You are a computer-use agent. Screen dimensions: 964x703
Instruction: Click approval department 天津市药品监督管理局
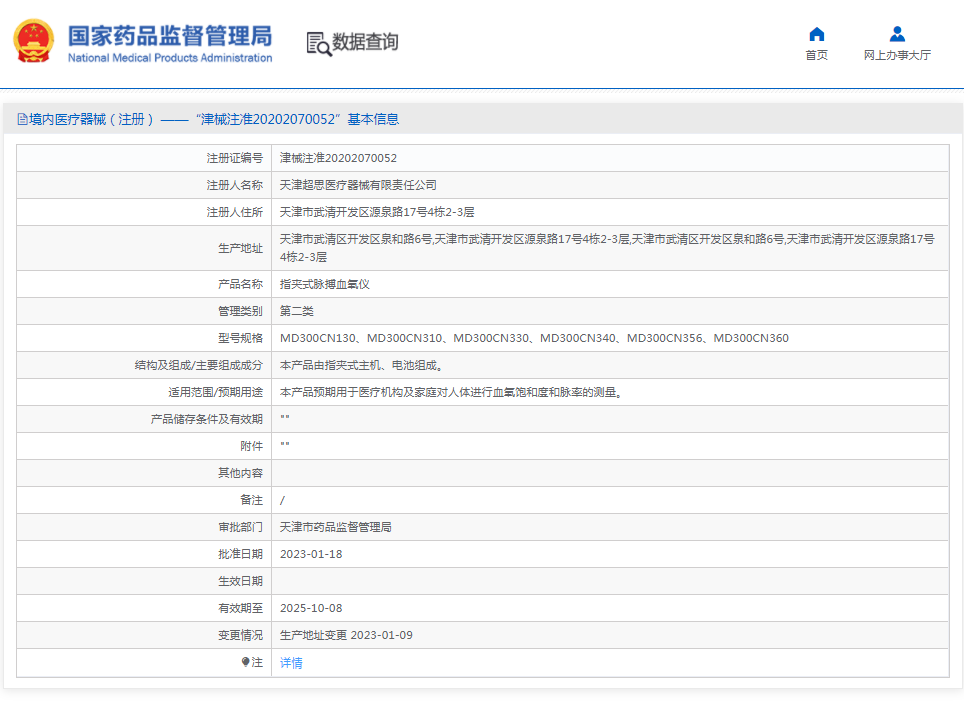pos(335,527)
